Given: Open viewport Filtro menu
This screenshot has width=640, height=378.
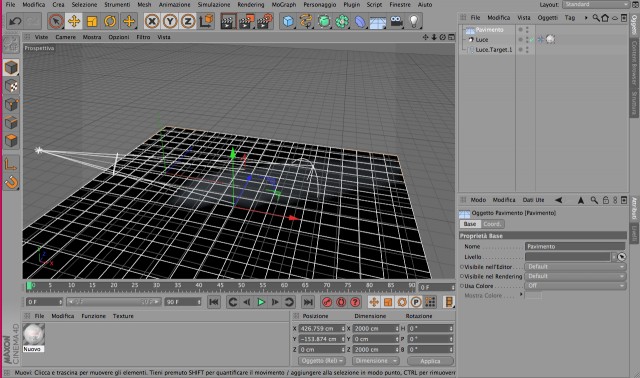Looking at the screenshot, I should click(x=143, y=37).
